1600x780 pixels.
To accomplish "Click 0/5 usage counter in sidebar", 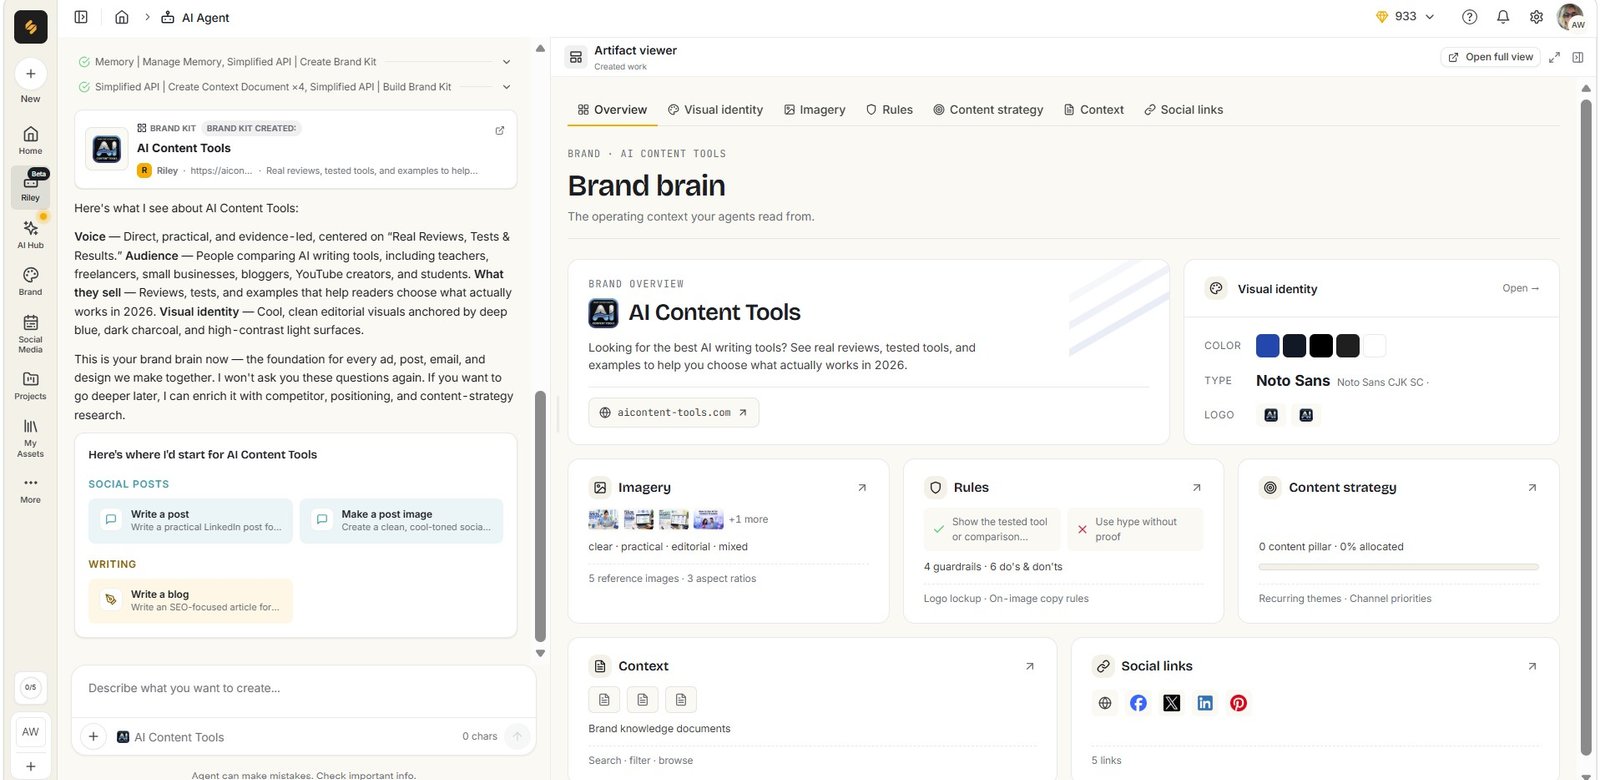I will click(x=30, y=687).
